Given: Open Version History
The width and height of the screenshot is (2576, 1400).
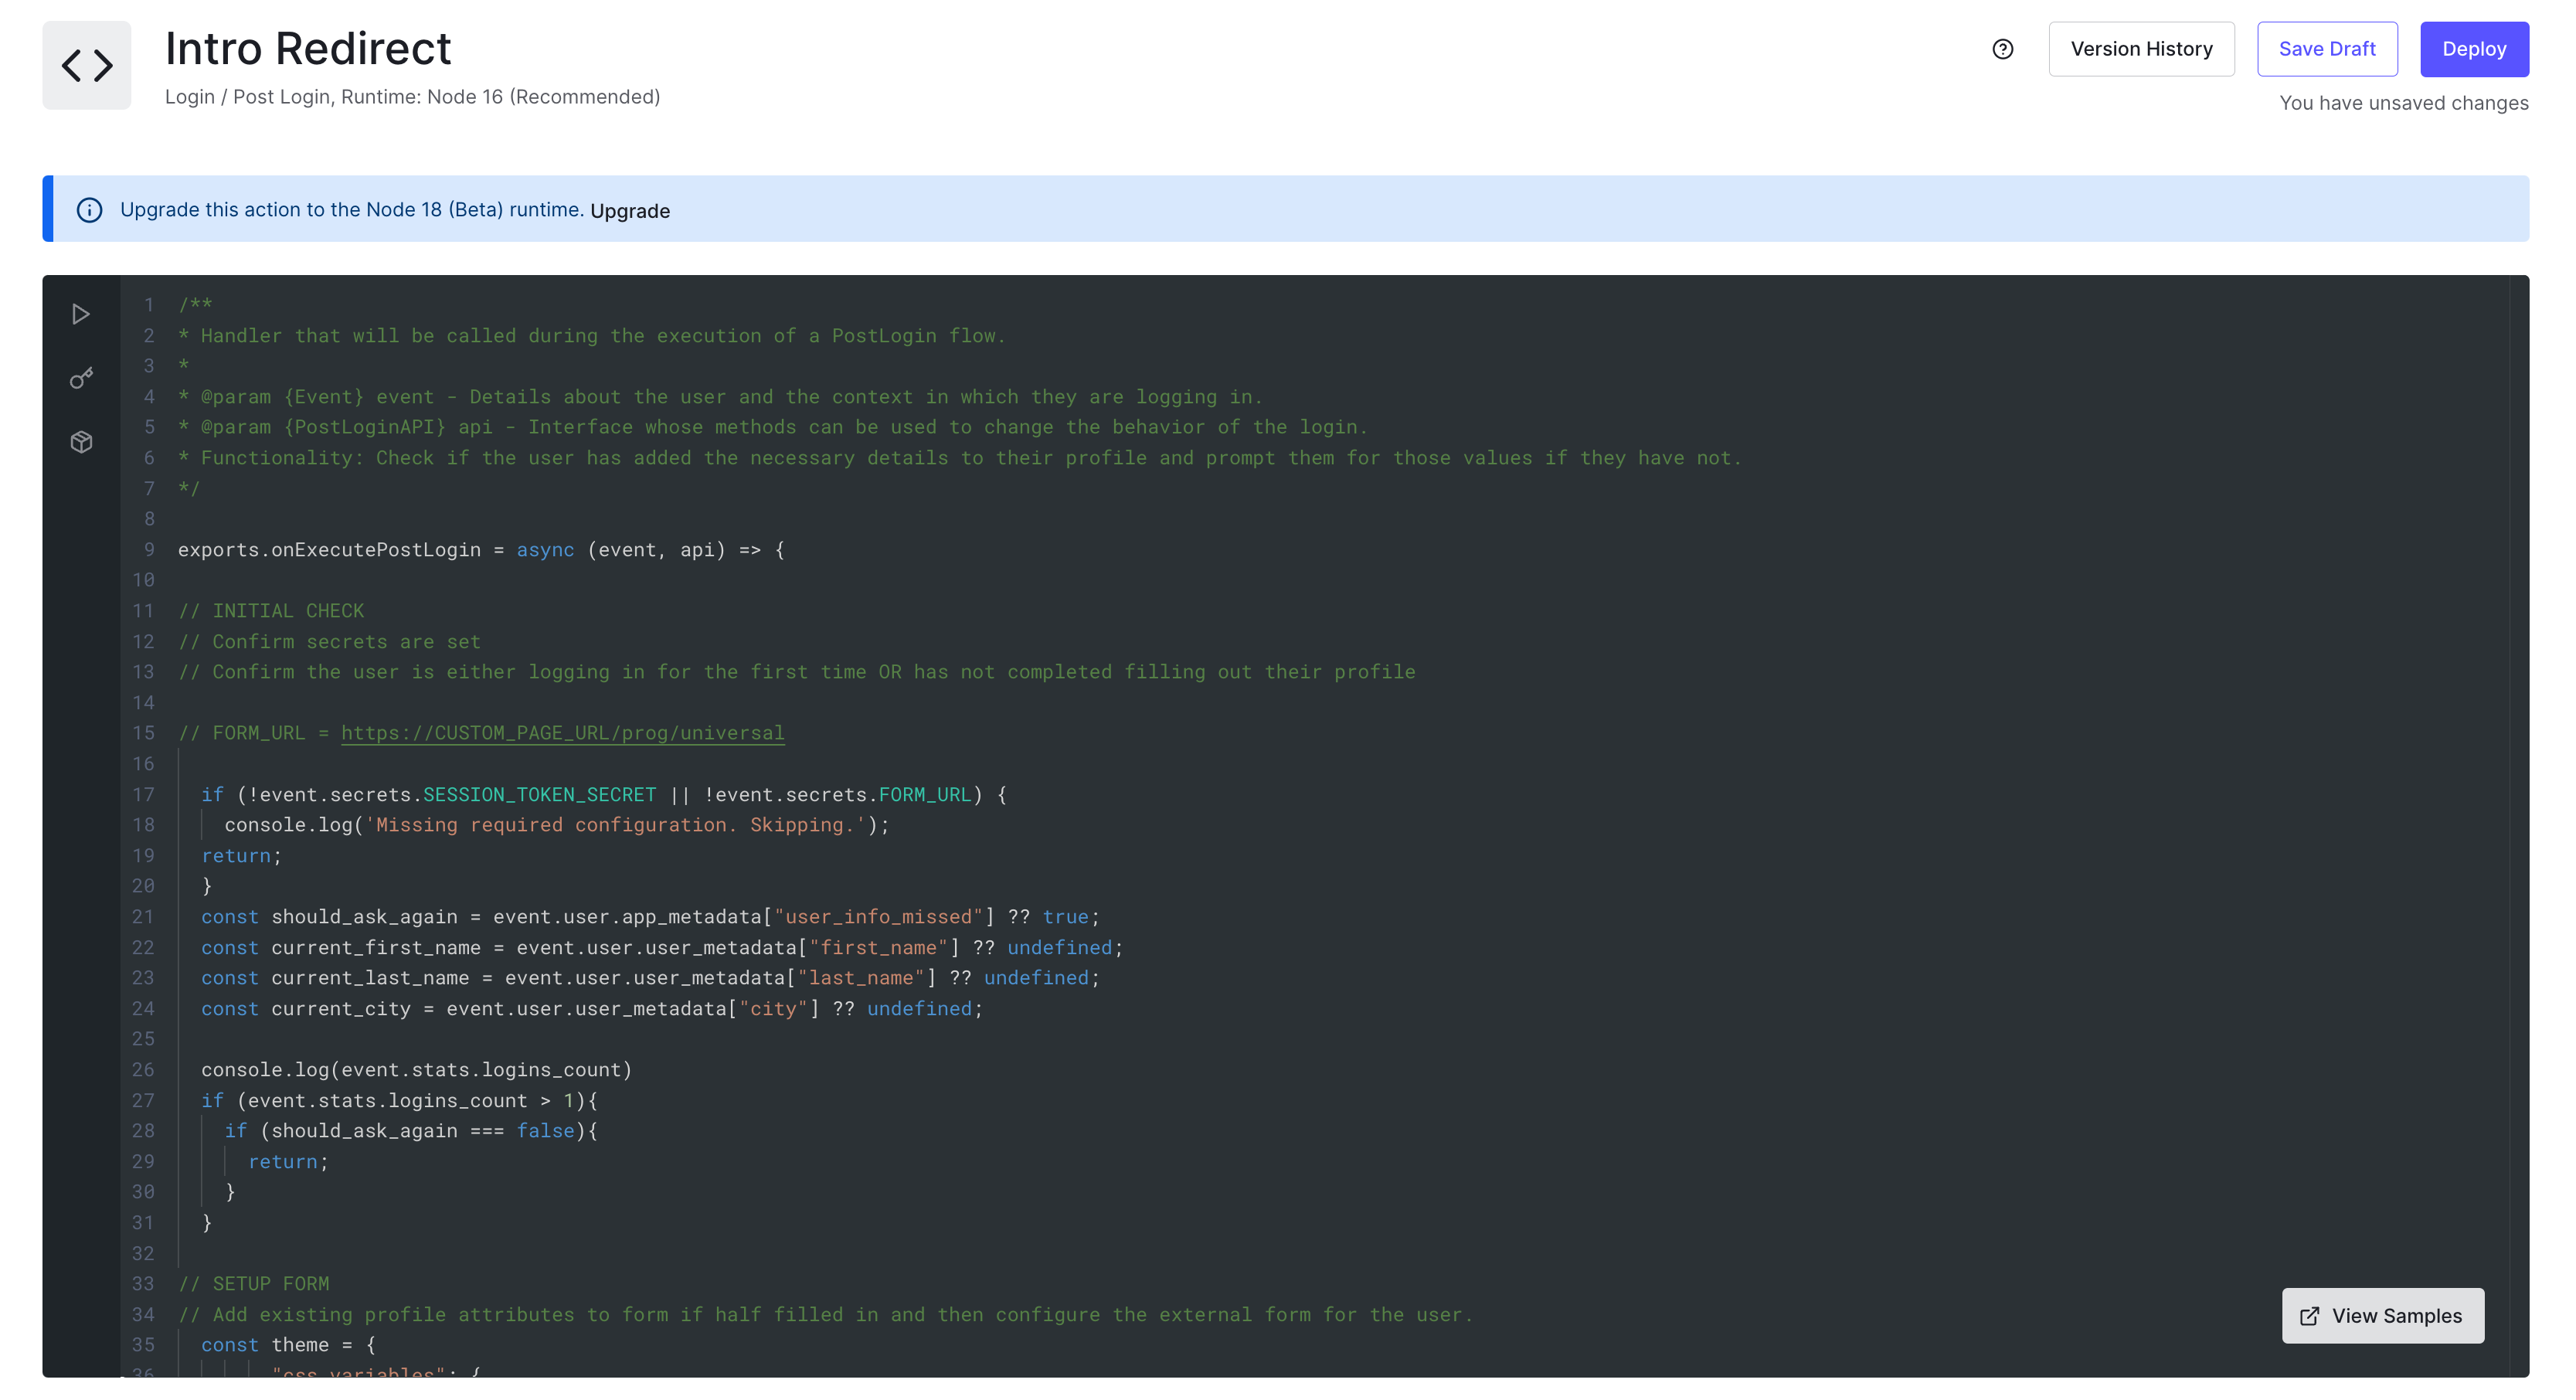Looking at the screenshot, I should click(2140, 49).
